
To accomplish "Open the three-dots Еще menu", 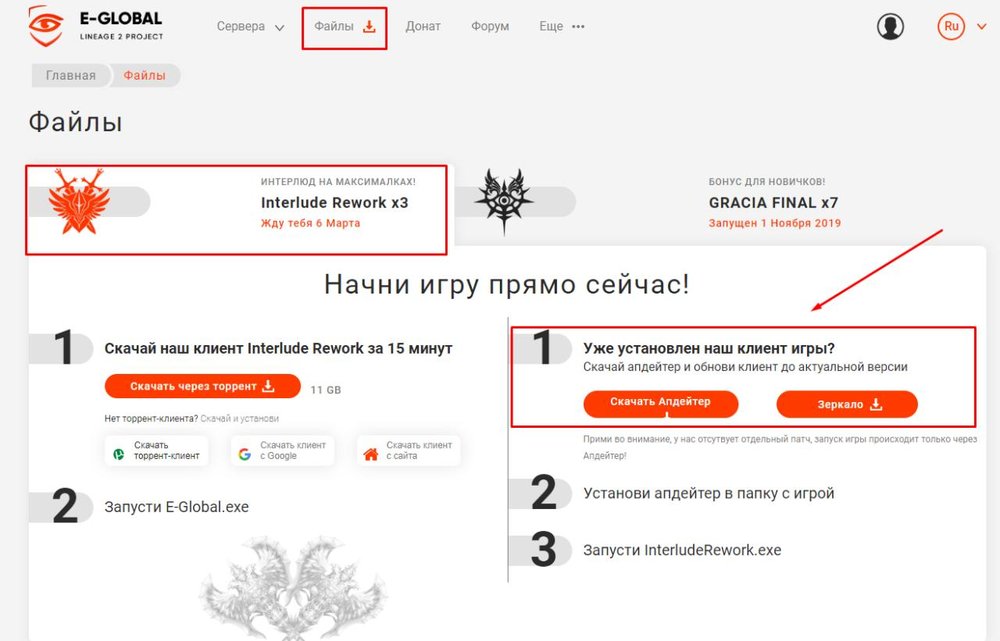I will (578, 27).
